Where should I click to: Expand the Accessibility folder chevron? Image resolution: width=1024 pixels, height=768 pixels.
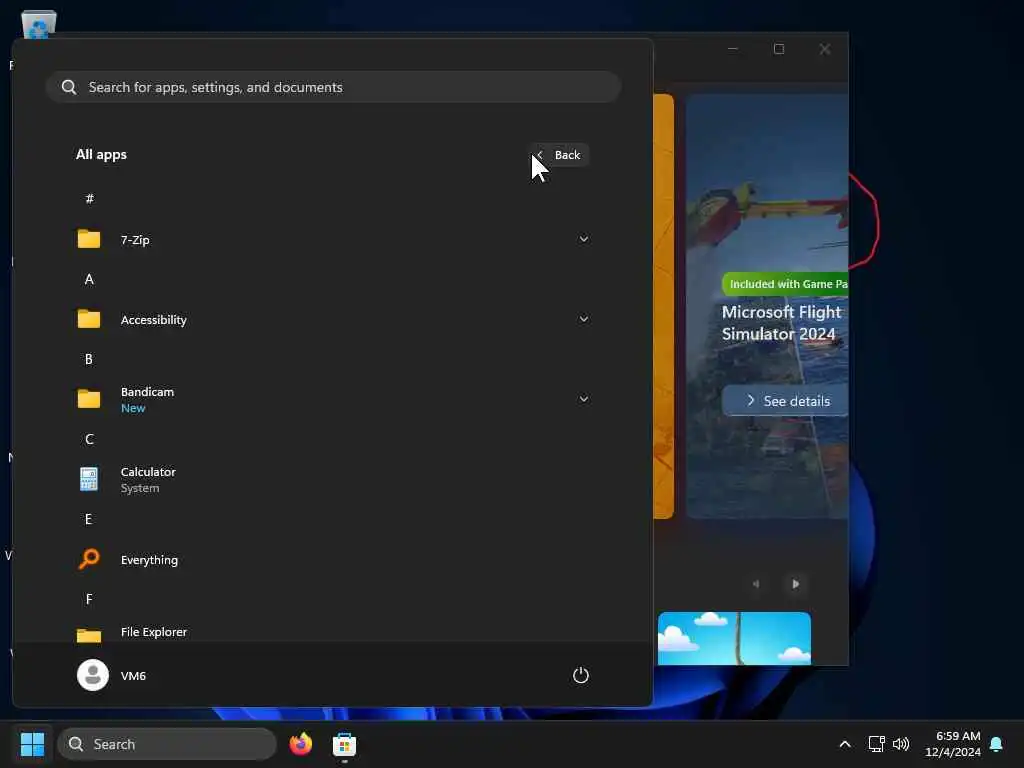584,319
